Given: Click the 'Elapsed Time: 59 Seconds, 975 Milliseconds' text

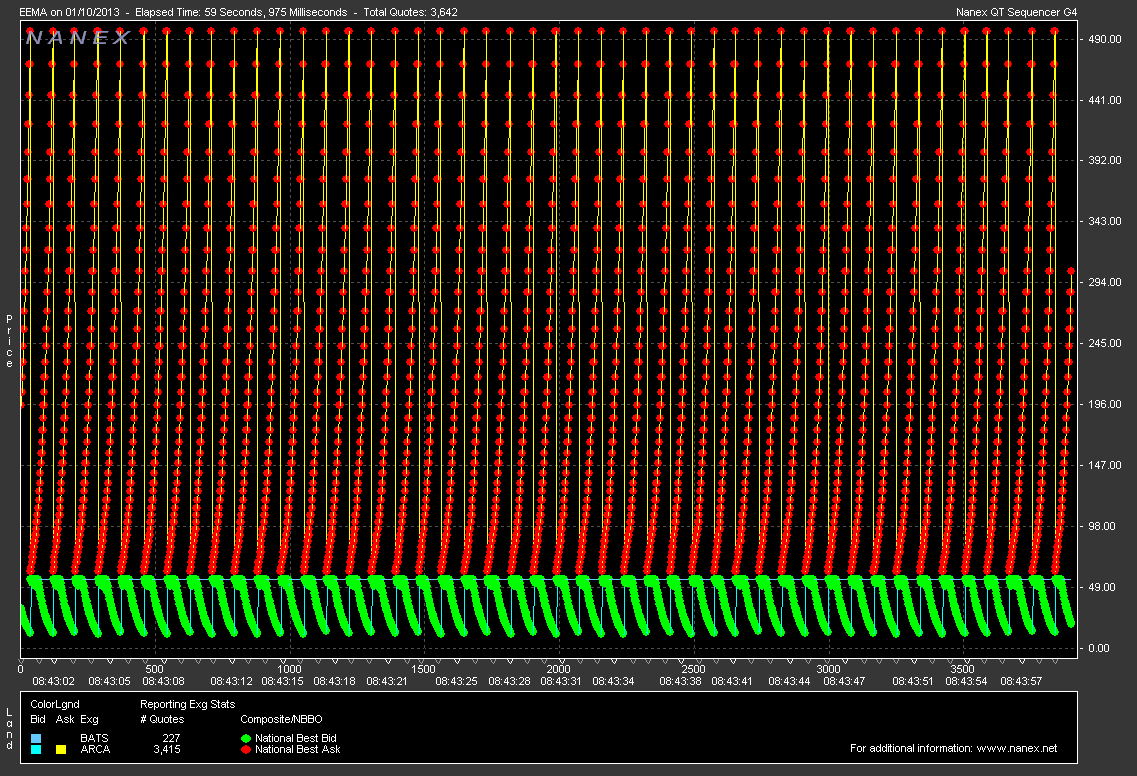Looking at the screenshot, I should point(241,12).
